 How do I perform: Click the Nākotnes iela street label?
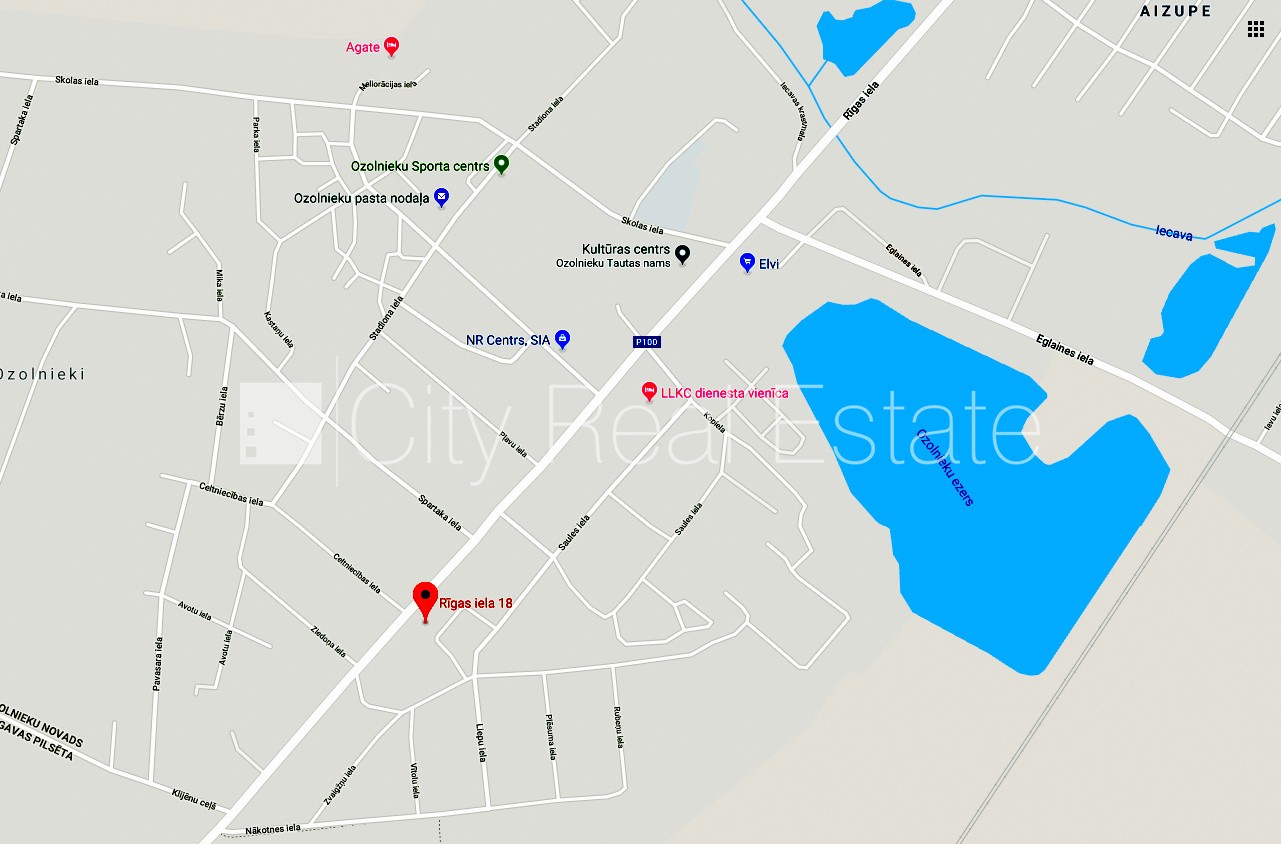point(272,828)
